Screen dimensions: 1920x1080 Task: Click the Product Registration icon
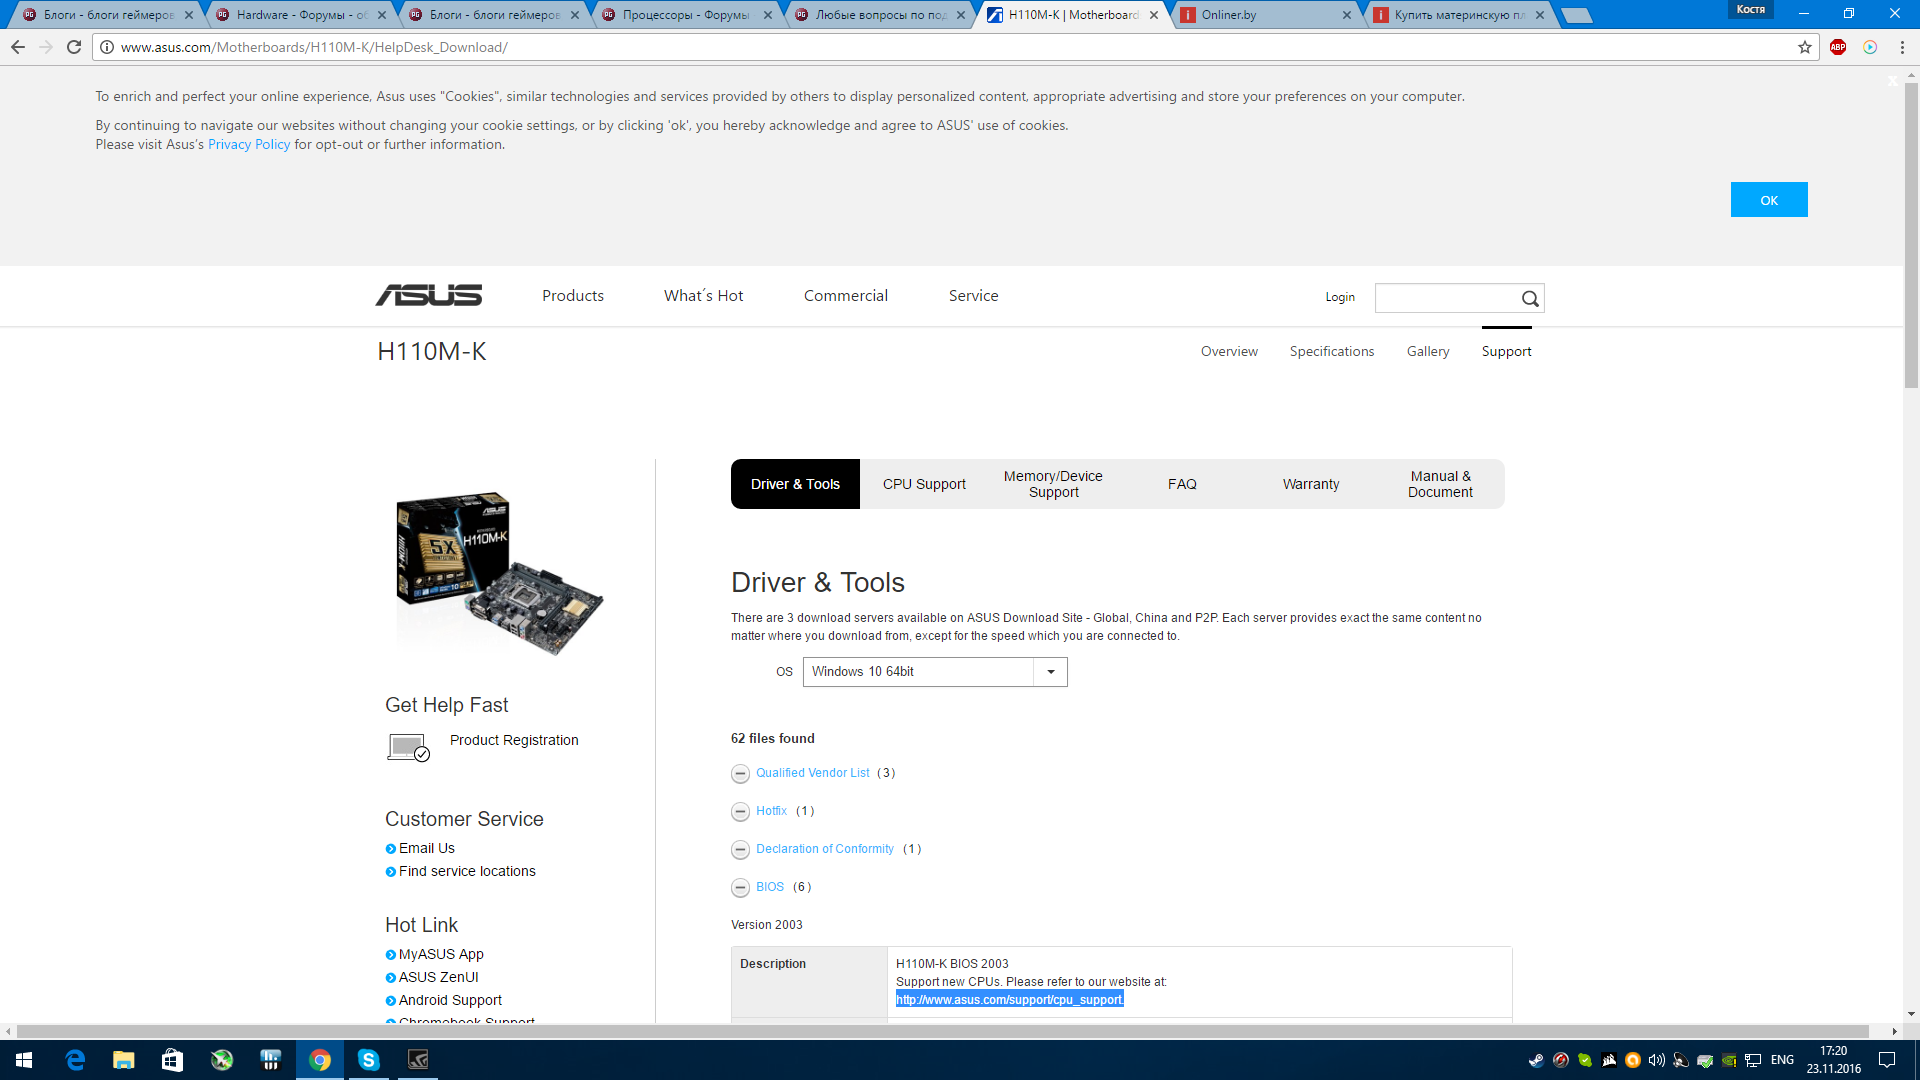pyautogui.click(x=408, y=747)
